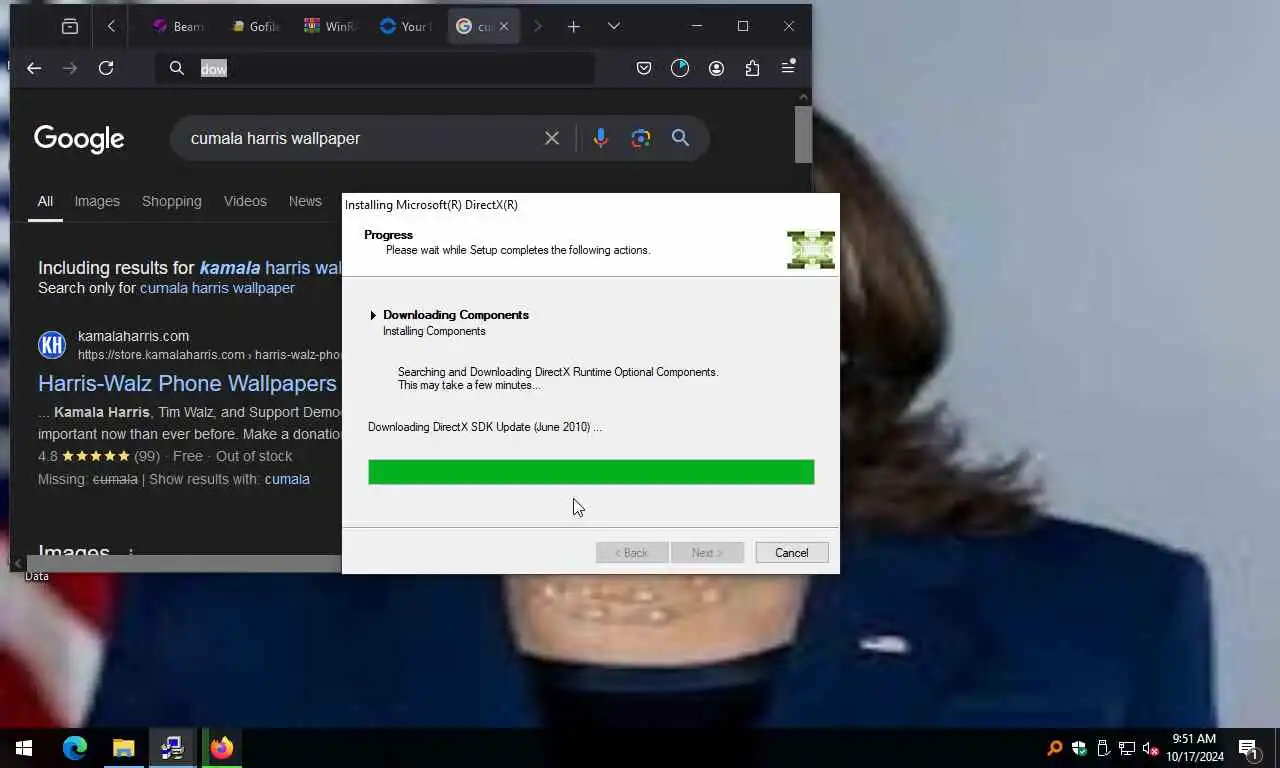
Task: Click the green download progress bar
Action: [x=591, y=472]
